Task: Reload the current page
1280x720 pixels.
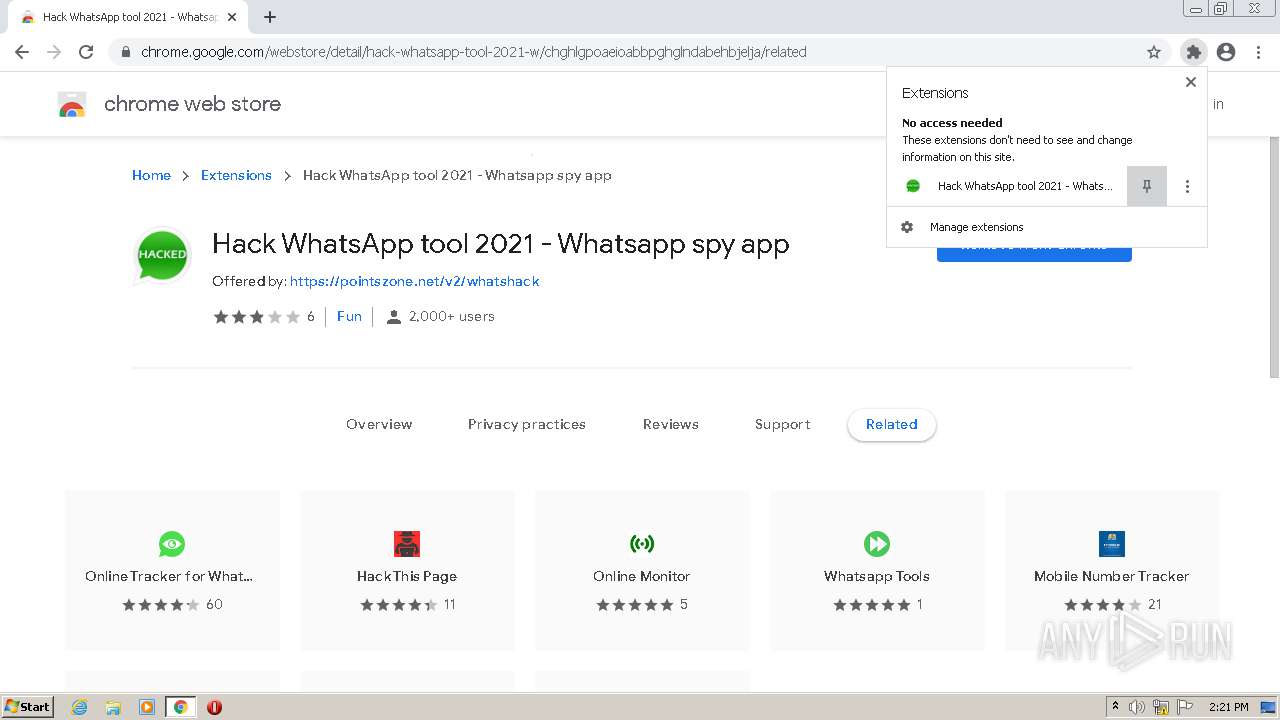Action: point(86,52)
